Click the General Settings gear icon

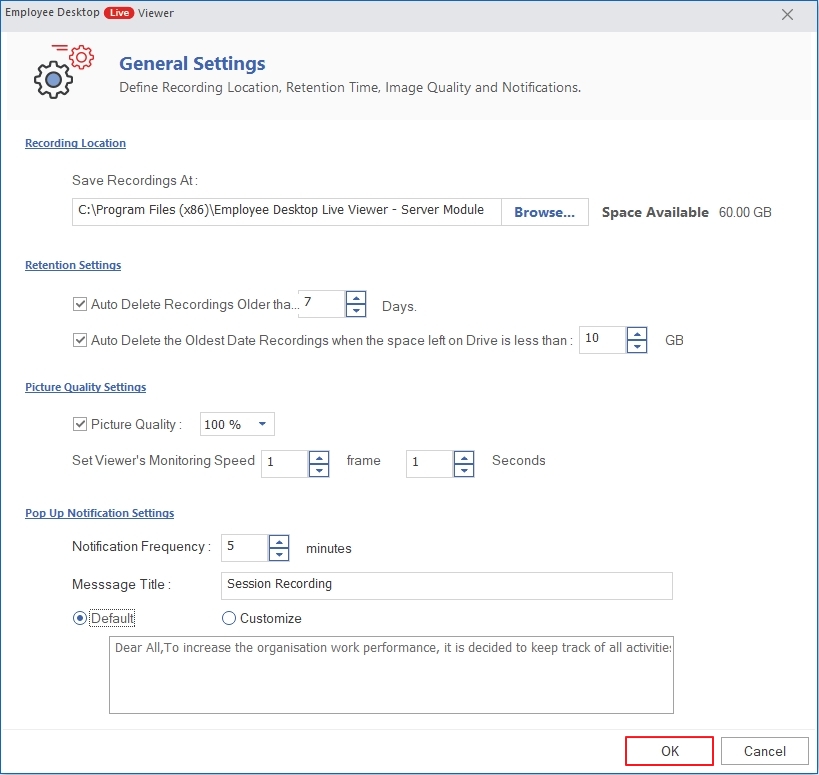click(x=62, y=72)
